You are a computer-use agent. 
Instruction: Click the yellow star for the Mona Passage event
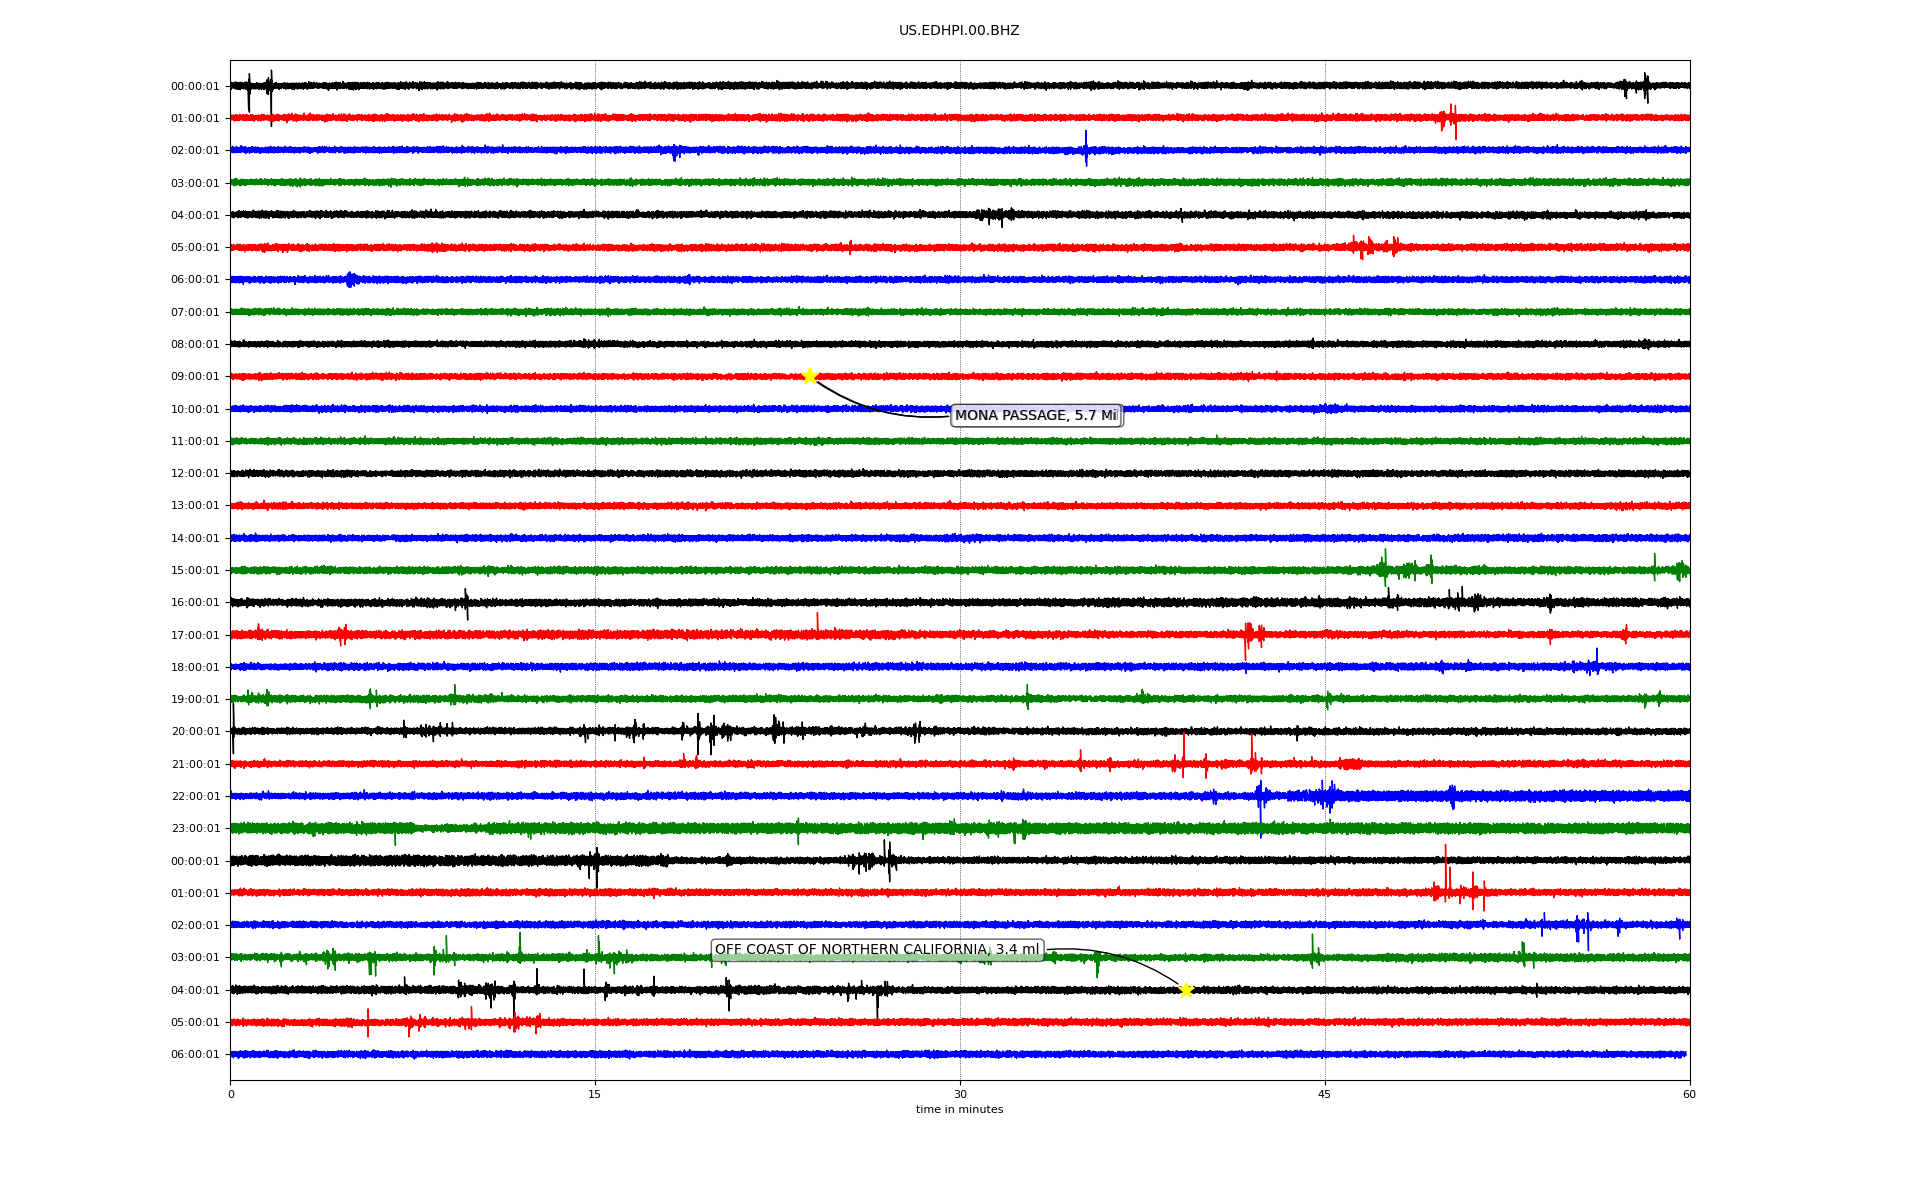point(810,377)
